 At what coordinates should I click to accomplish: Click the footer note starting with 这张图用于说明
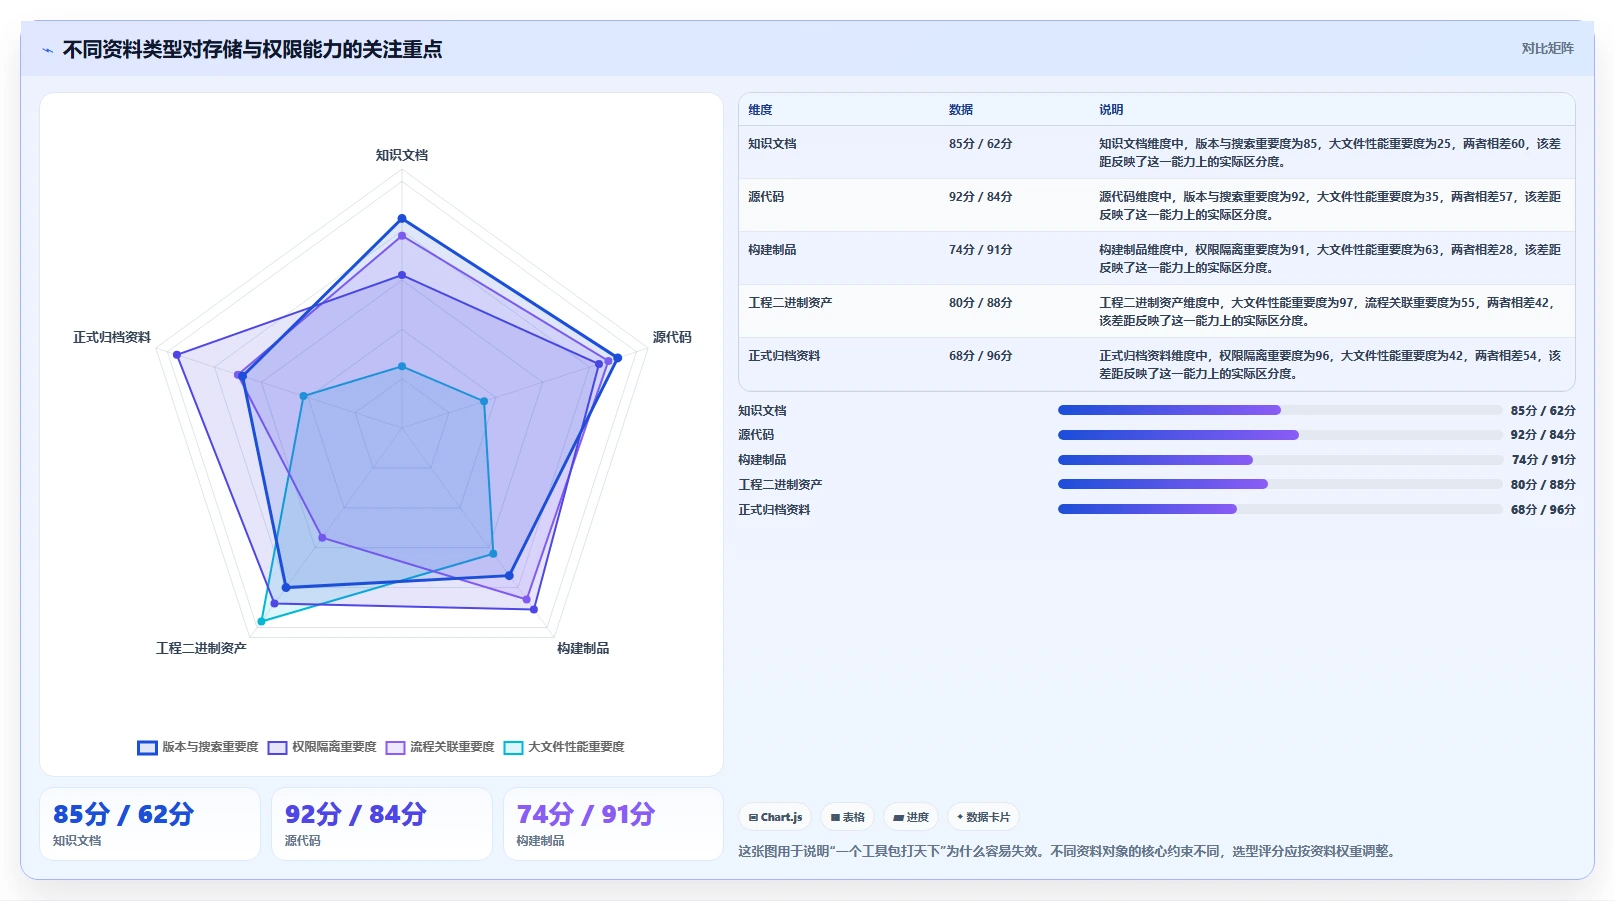pyautogui.click(x=1069, y=851)
